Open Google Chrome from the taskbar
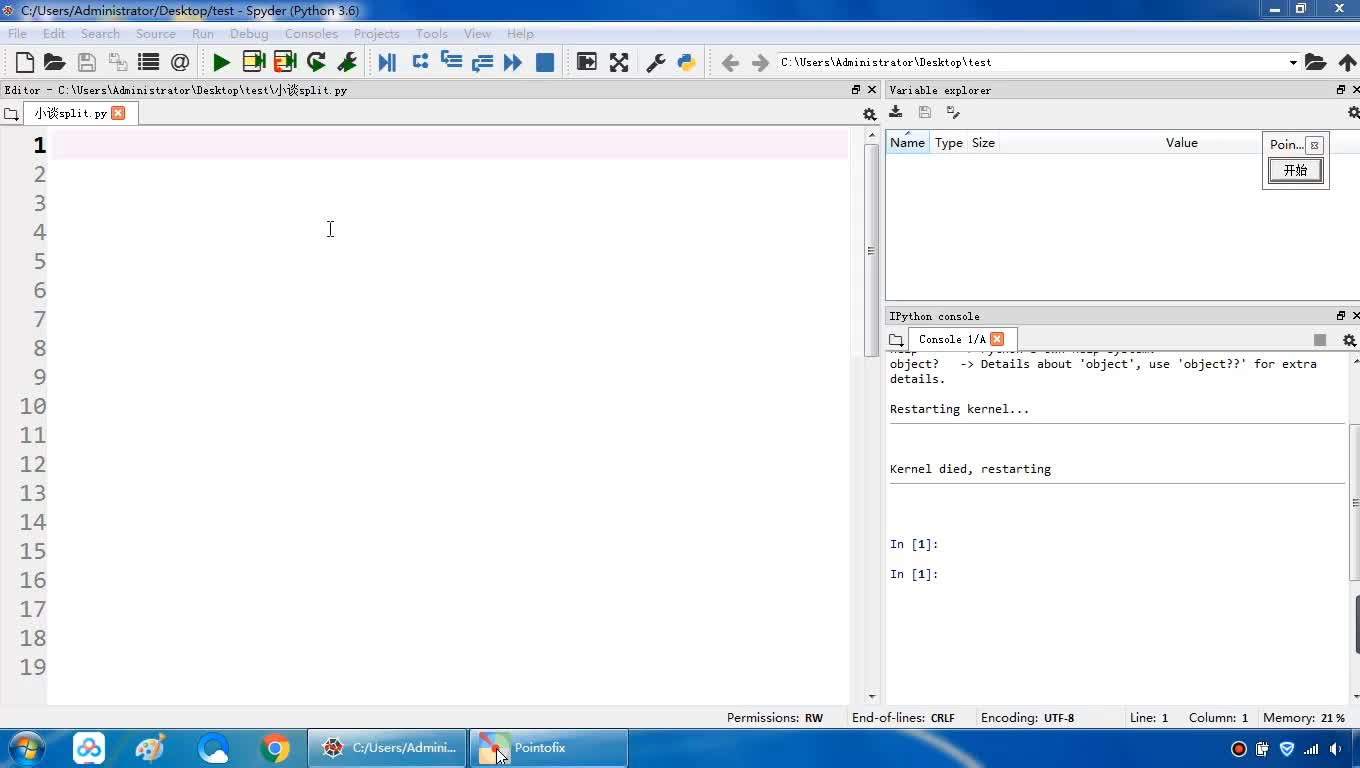 click(x=275, y=748)
